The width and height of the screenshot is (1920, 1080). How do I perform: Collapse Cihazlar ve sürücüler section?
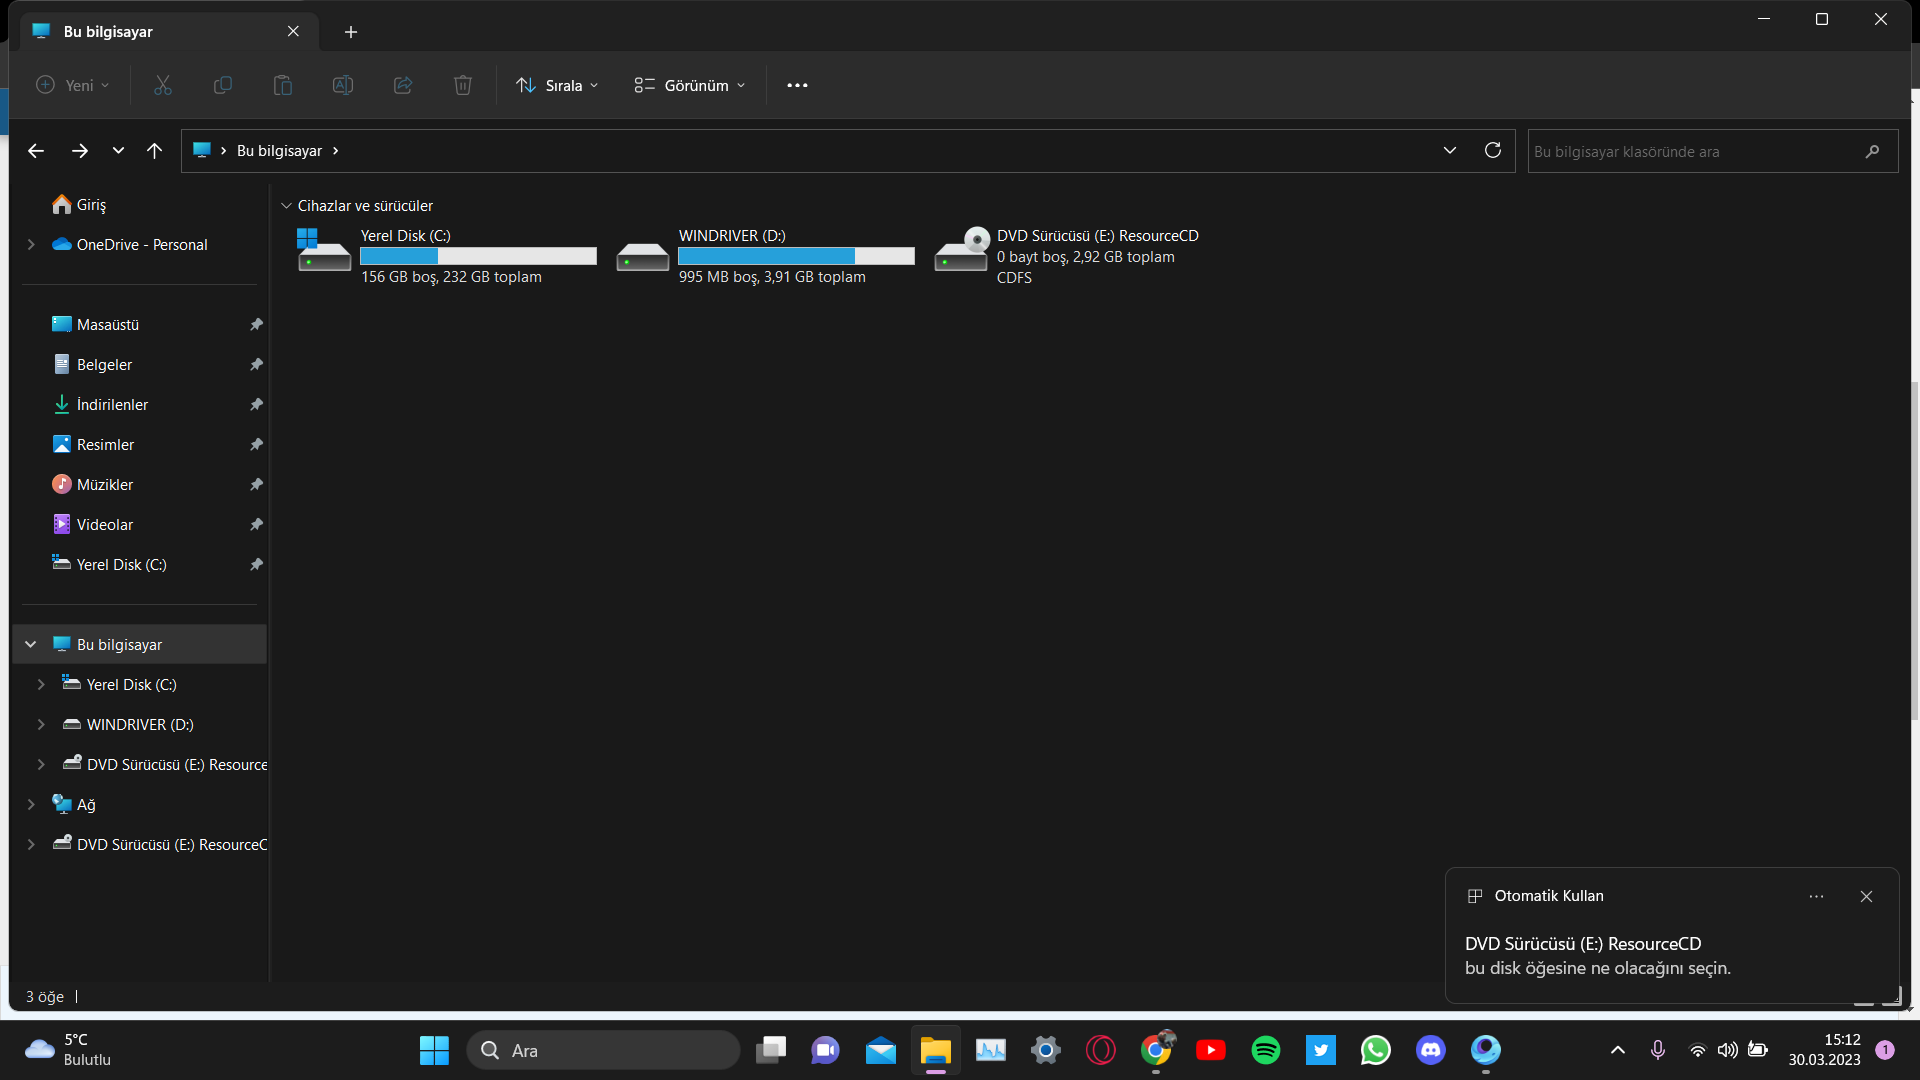286,206
